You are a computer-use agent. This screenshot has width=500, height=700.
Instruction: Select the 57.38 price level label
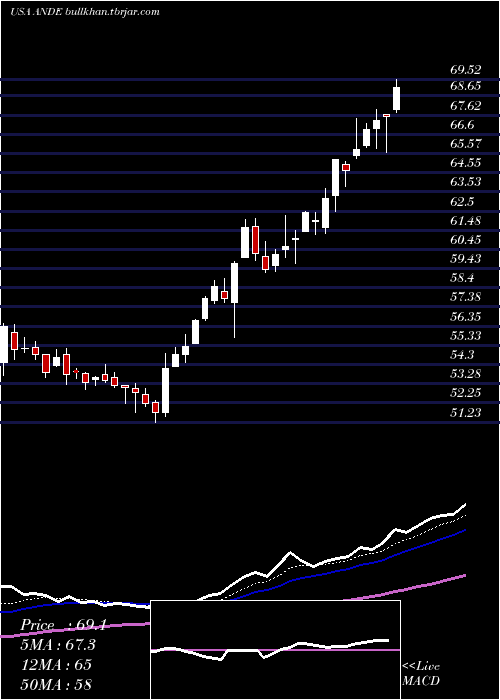tap(466, 297)
